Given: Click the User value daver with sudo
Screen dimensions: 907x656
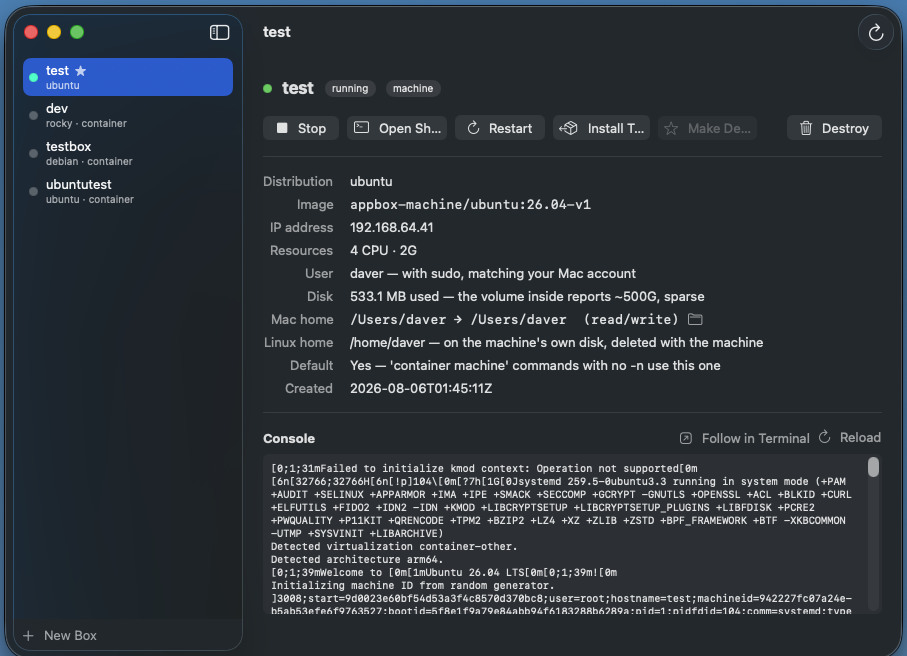Looking at the screenshot, I should (493, 274).
